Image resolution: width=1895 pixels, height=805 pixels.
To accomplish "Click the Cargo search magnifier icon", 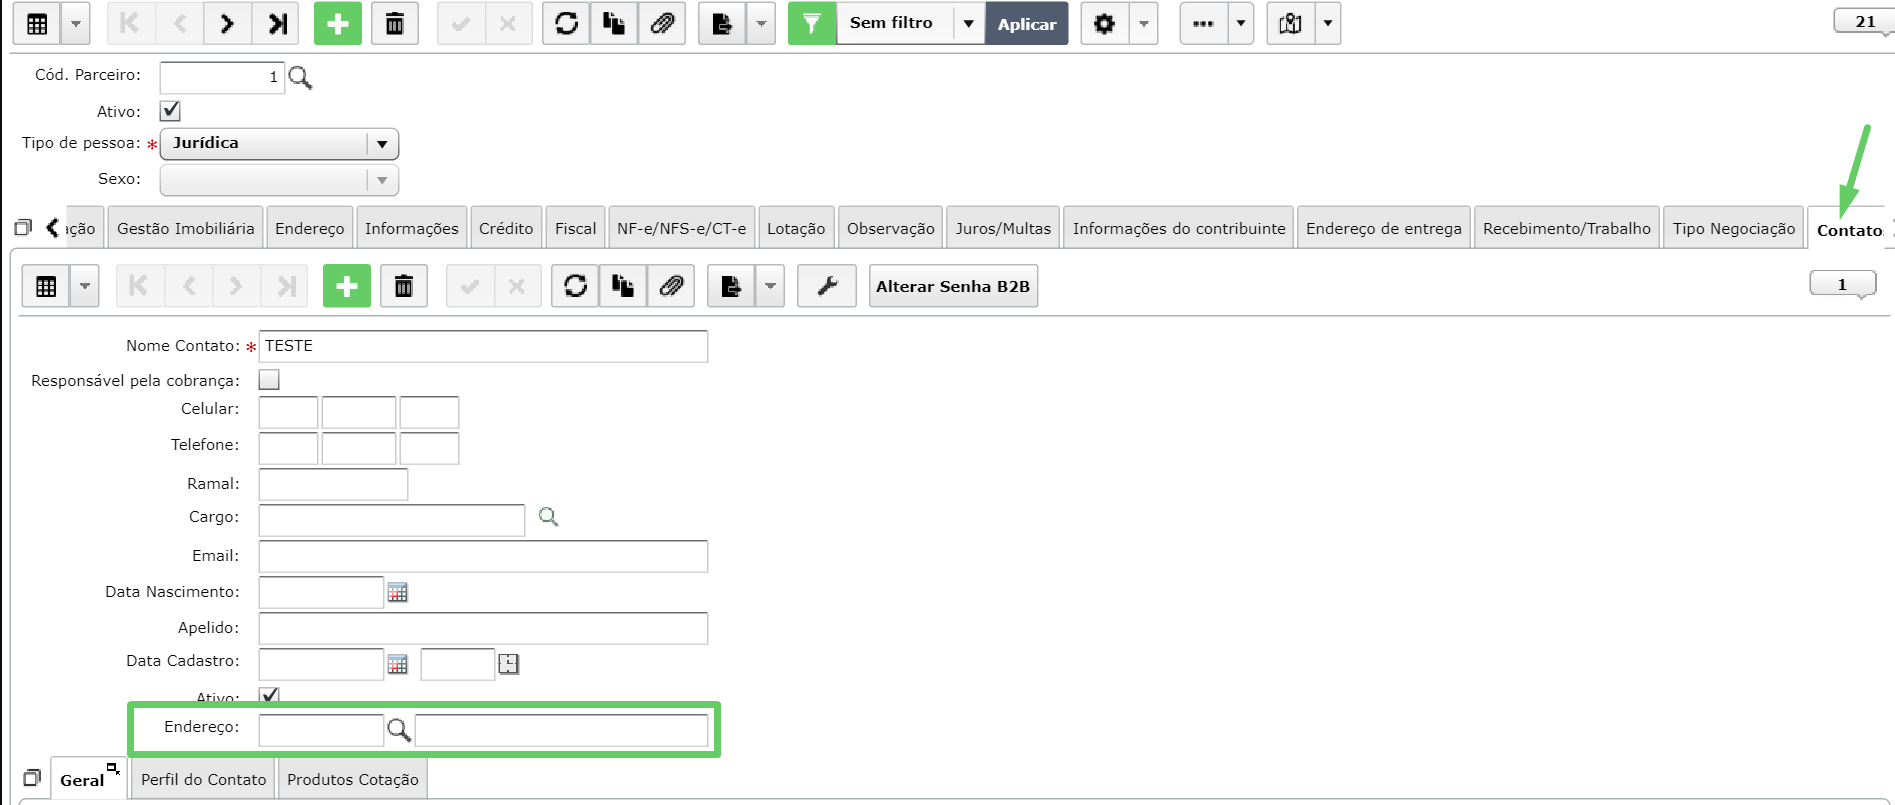I will pos(548,517).
